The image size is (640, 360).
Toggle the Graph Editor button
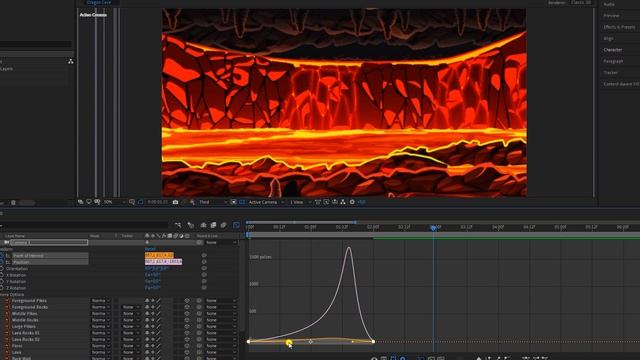236,225
